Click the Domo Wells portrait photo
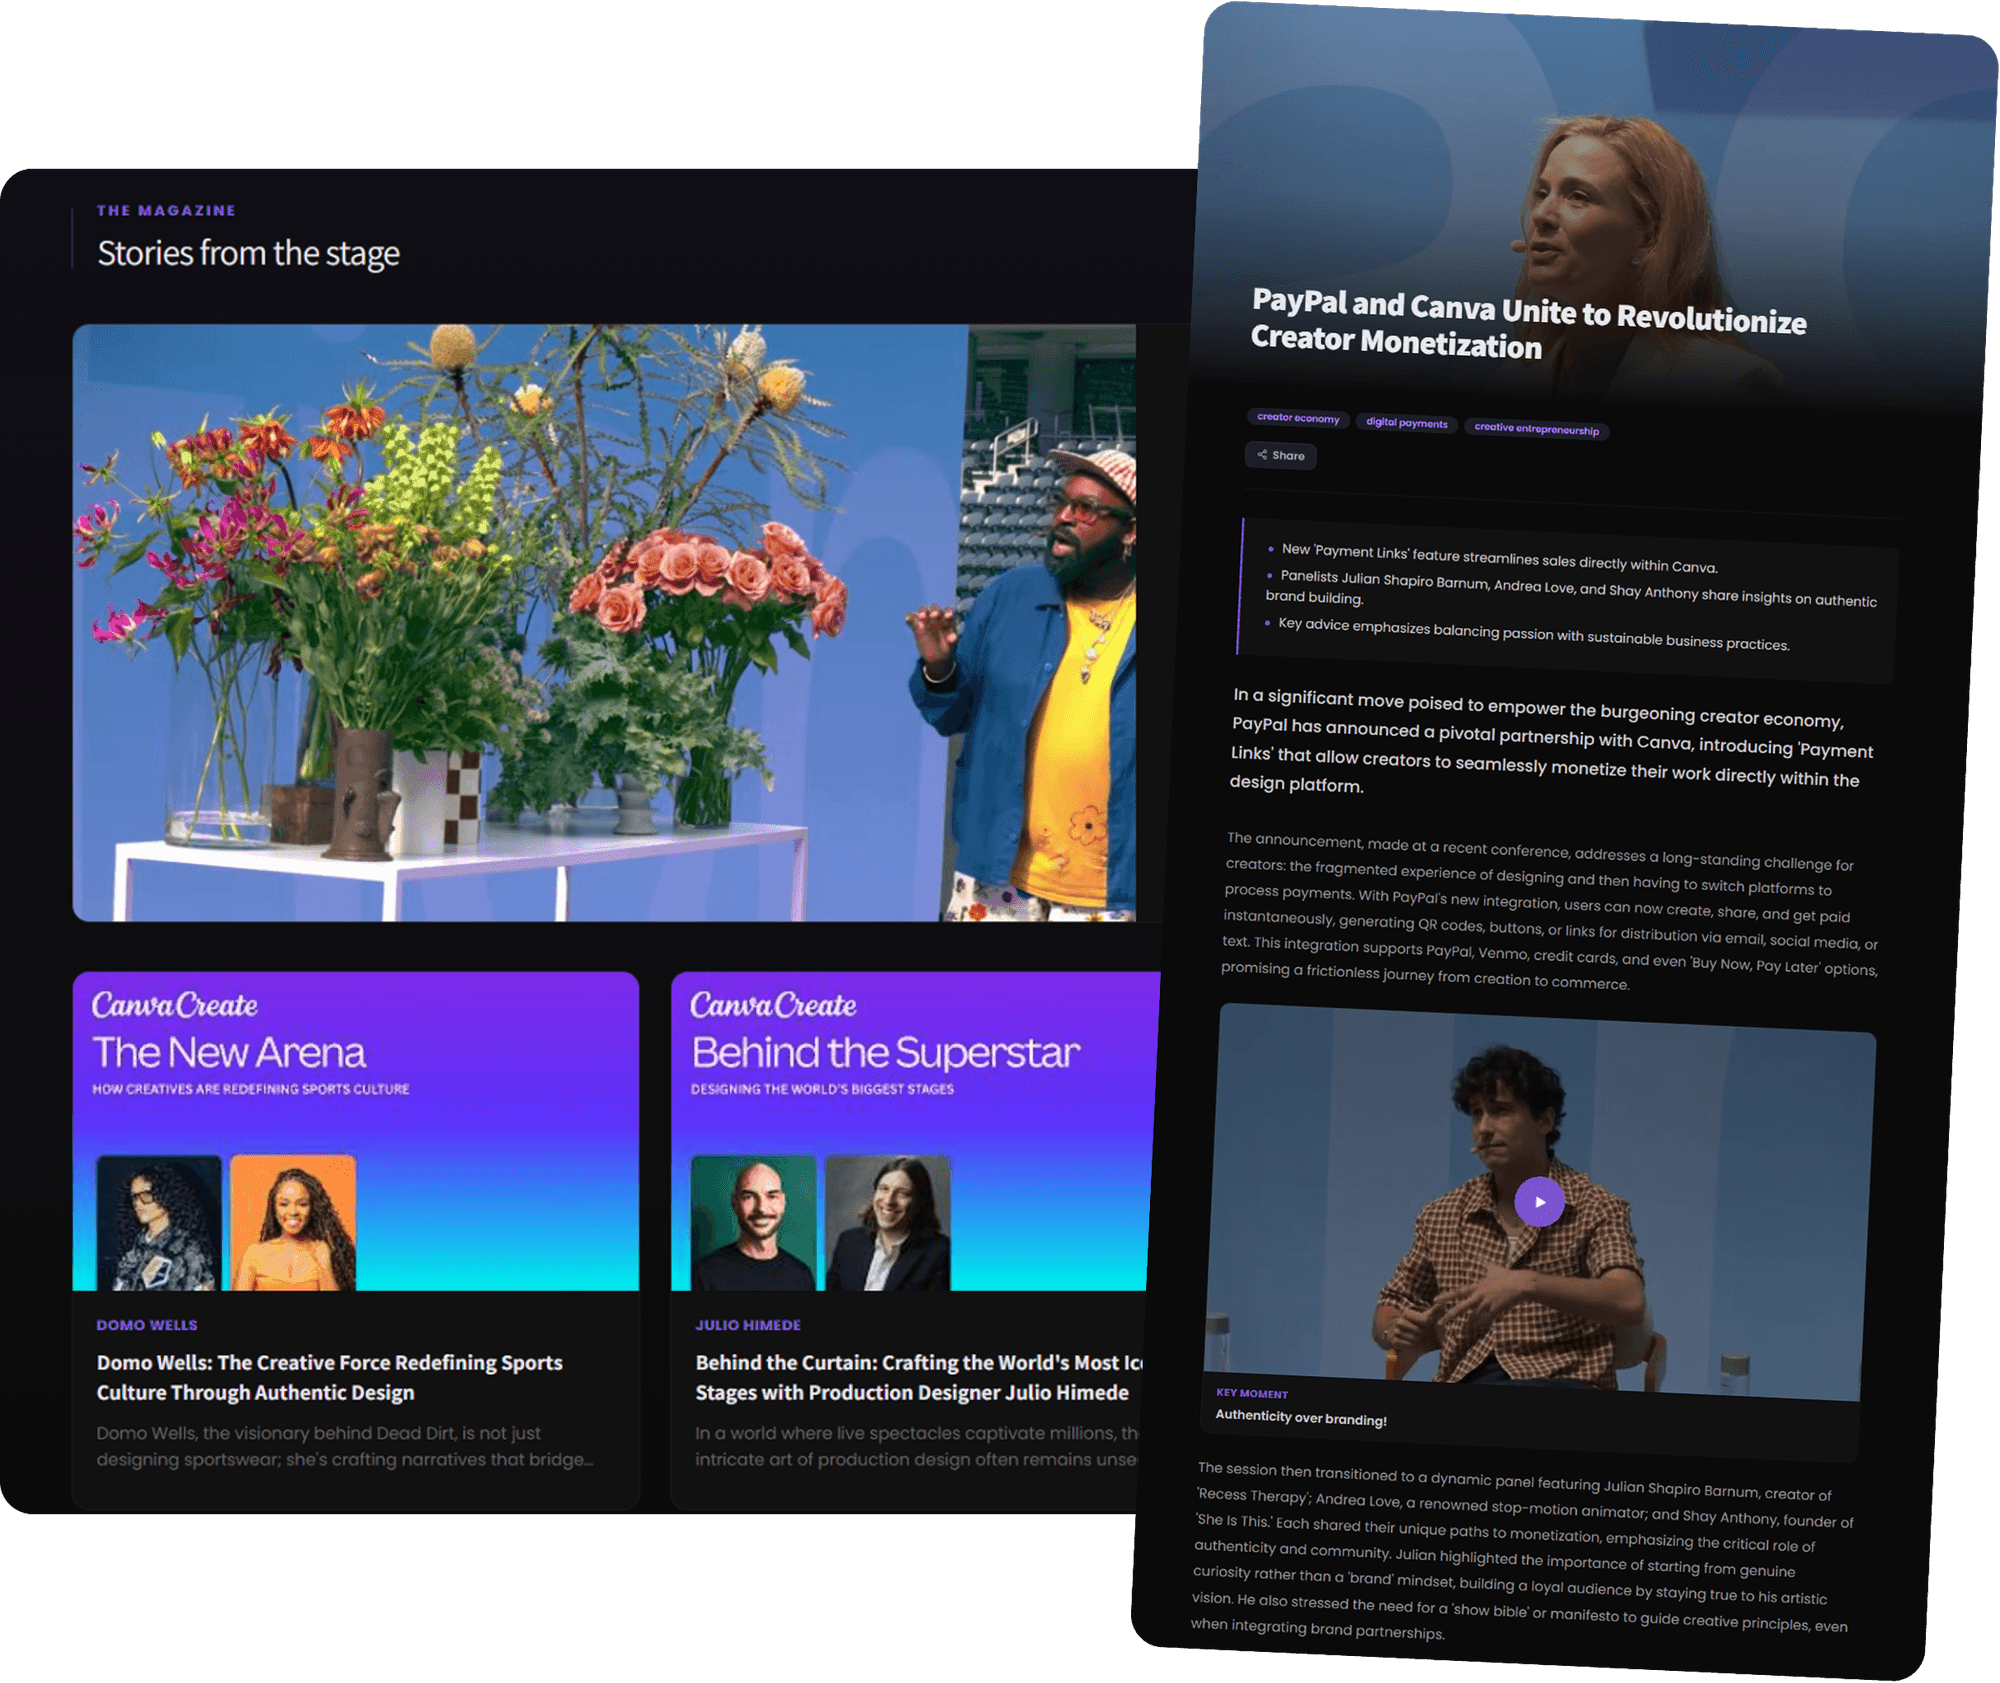2000x1683 pixels. [158, 1222]
